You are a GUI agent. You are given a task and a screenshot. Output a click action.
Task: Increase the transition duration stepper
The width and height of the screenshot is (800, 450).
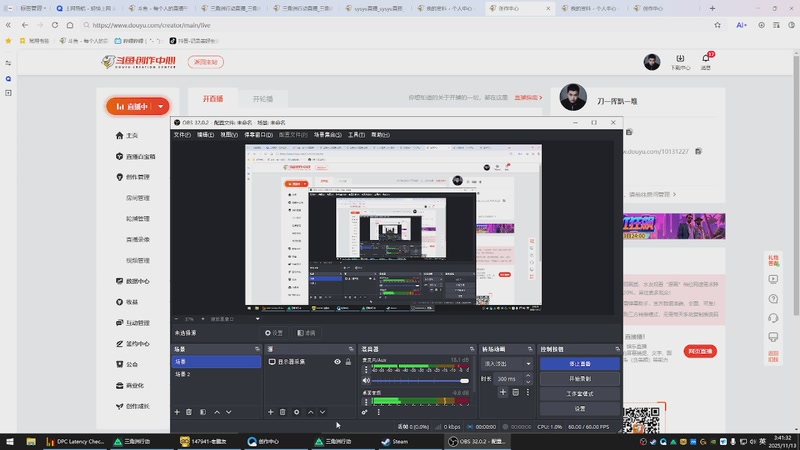(x=528, y=376)
